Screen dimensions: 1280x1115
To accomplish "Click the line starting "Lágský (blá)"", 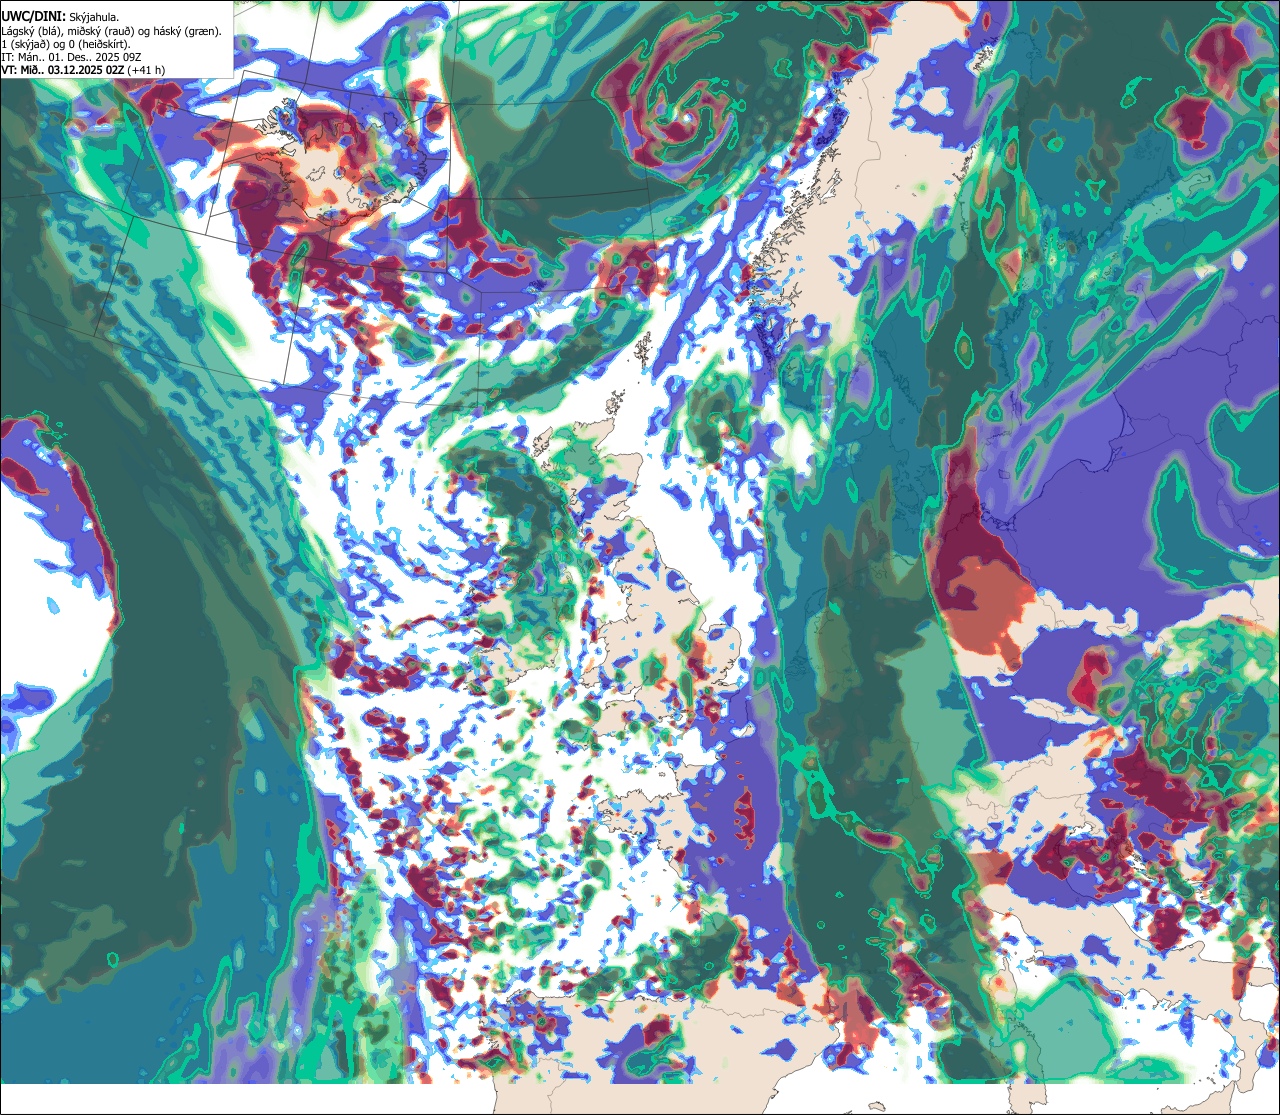I will coord(112,31).
